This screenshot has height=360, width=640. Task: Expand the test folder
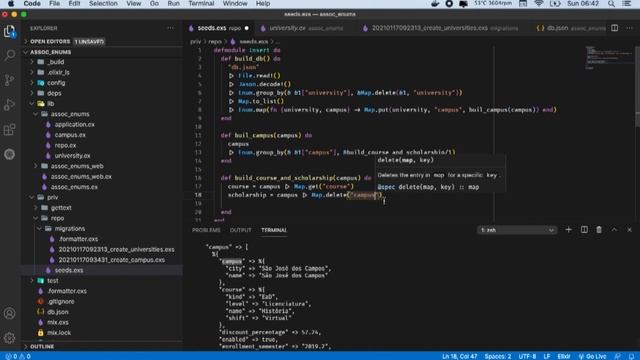[x=102, y=281]
